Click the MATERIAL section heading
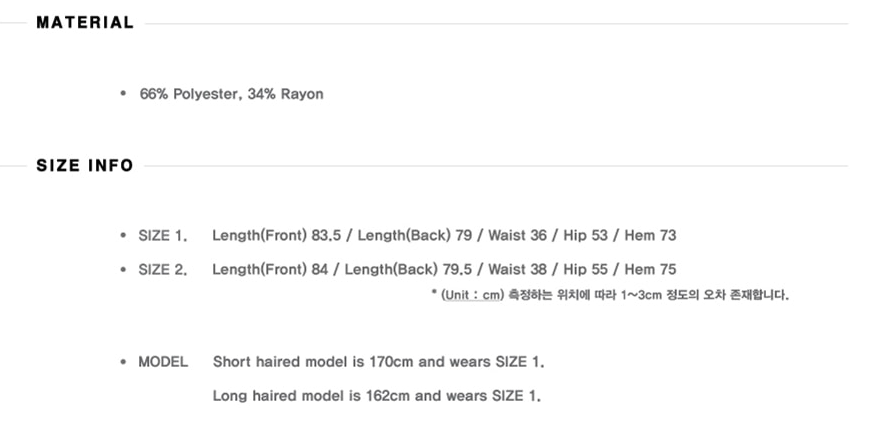Screen dimensions: 882x424 pyautogui.click(x=85, y=23)
